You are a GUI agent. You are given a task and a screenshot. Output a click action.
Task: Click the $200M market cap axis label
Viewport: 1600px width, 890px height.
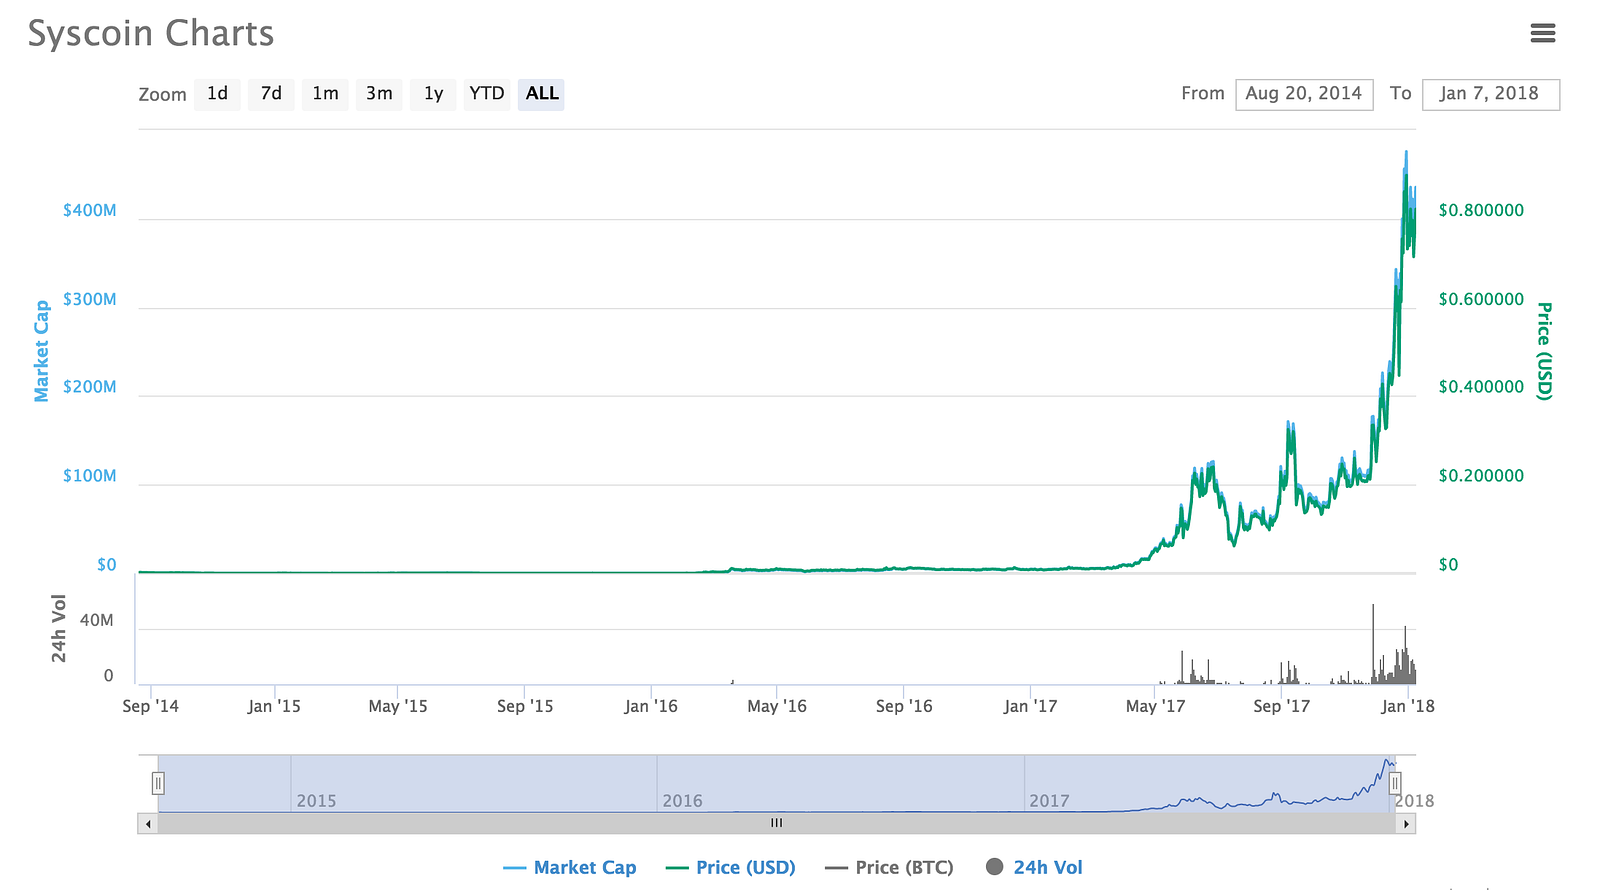(89, 387)
